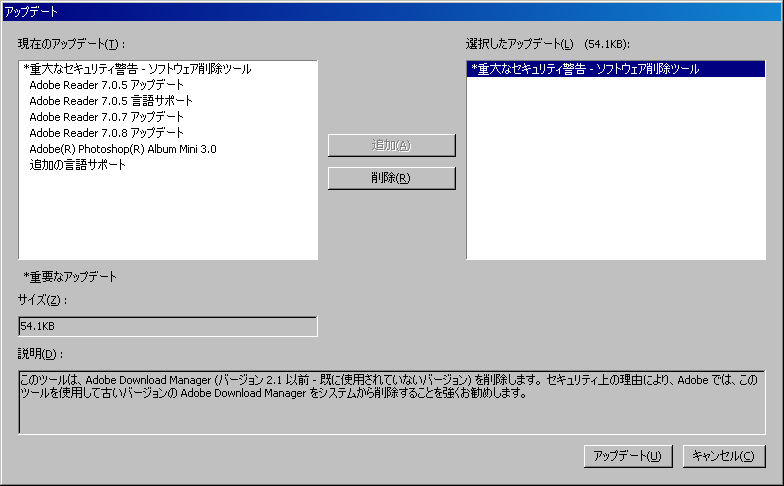The height and width of the screenshot is (486, 784).
Task: Click the 現在のアップデート(T) label
Action: (x=71, y=44)
